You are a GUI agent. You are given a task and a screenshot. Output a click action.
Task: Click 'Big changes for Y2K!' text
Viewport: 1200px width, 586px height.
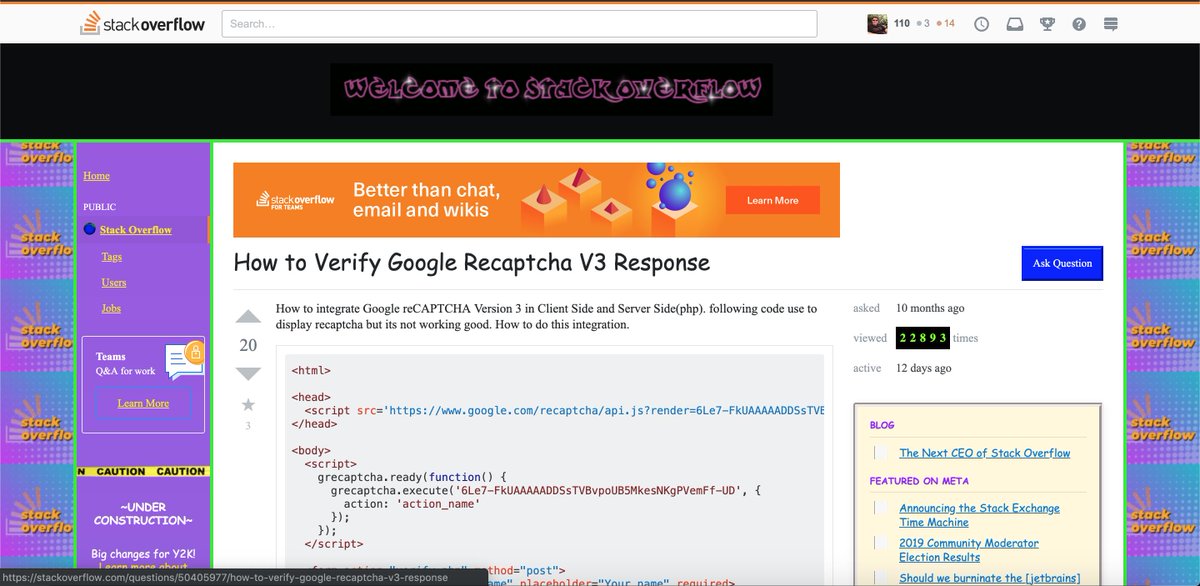pyautogui.click(x=143, y=553)
